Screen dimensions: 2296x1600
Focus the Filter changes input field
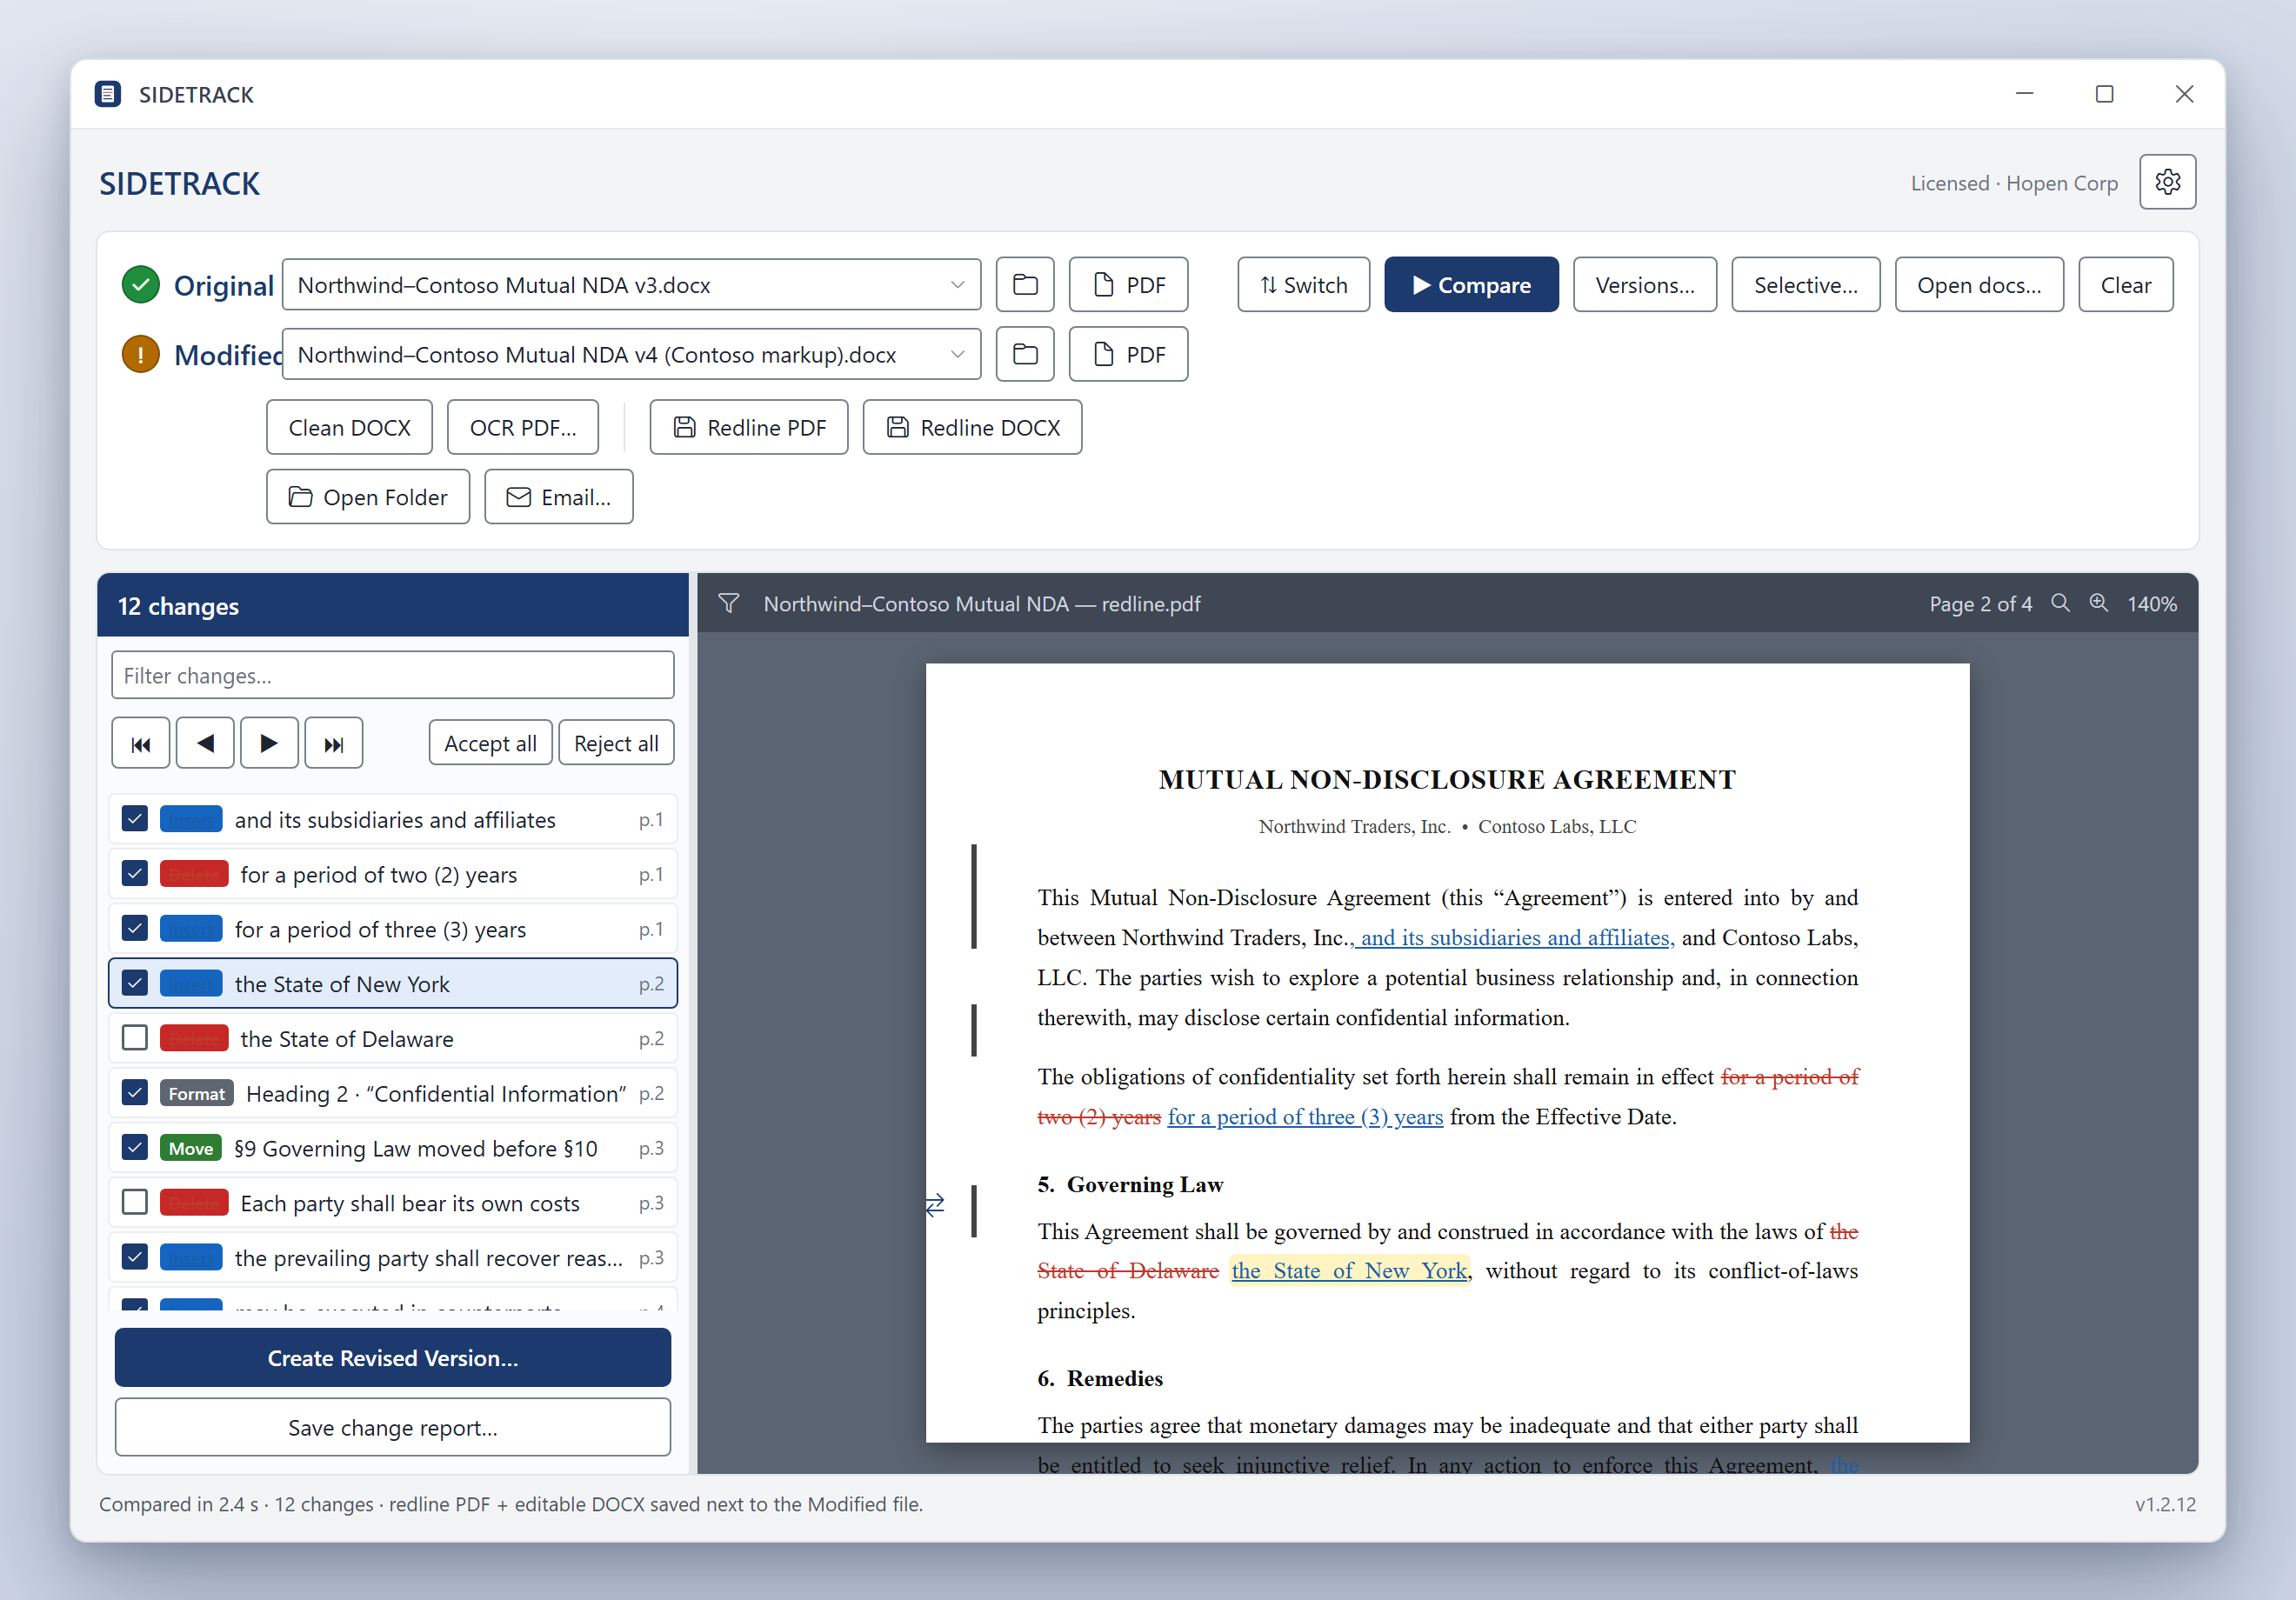(x=392, y=675)
